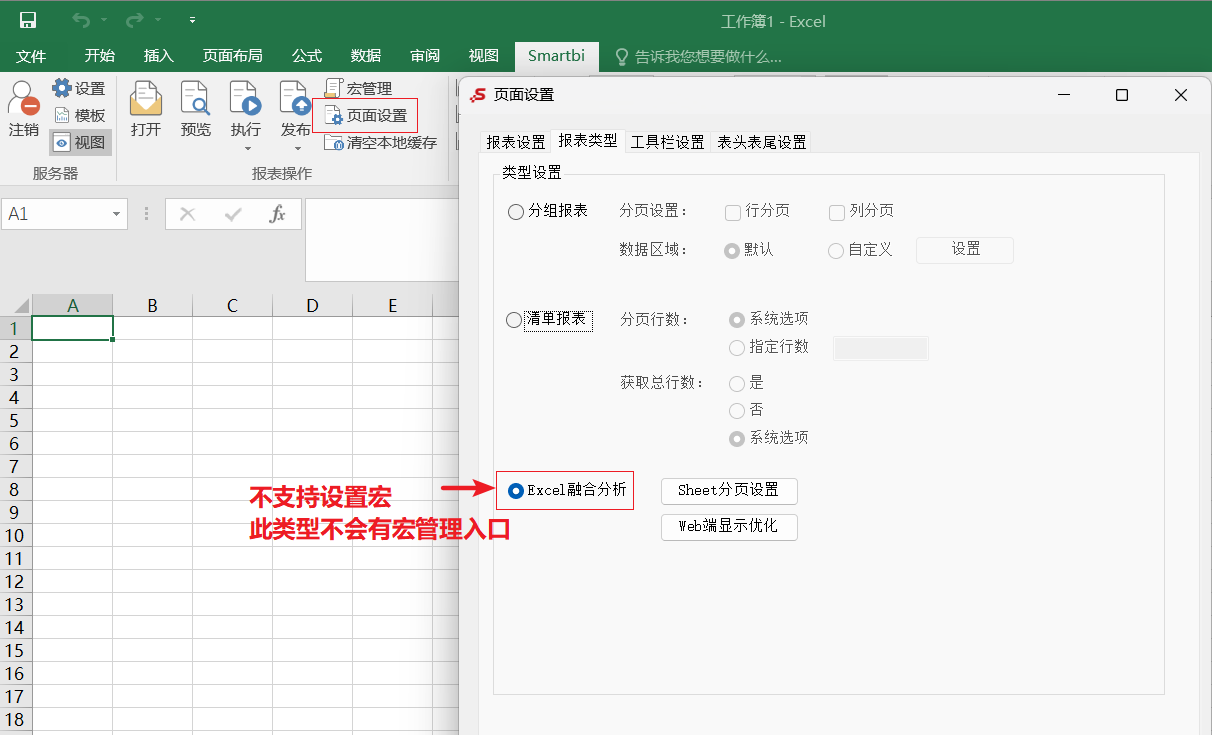The image size is (1212, 735).
Task: Select all cells via corner triangle
Action: [16, 305]
